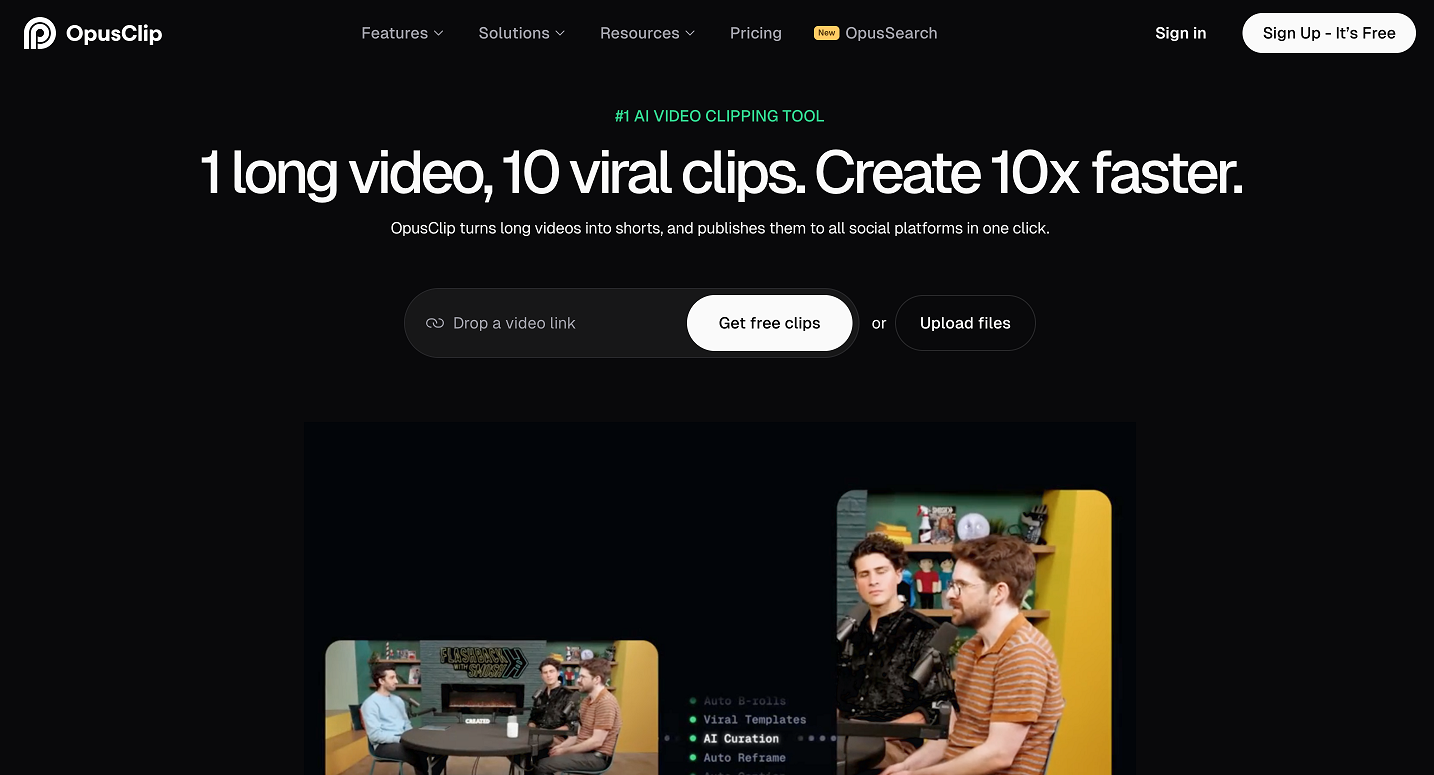Open the Features menu
The height and width of the screenshot is (775, 1434).
[x=402, y=33]
